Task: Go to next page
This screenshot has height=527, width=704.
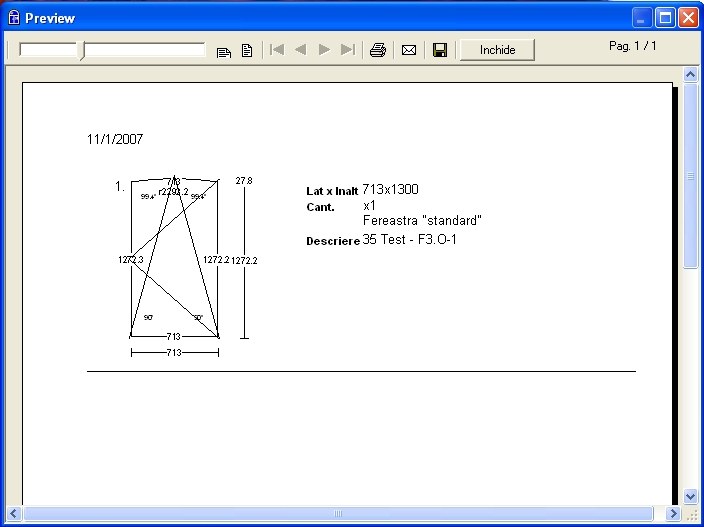Action: pos(324,50)
